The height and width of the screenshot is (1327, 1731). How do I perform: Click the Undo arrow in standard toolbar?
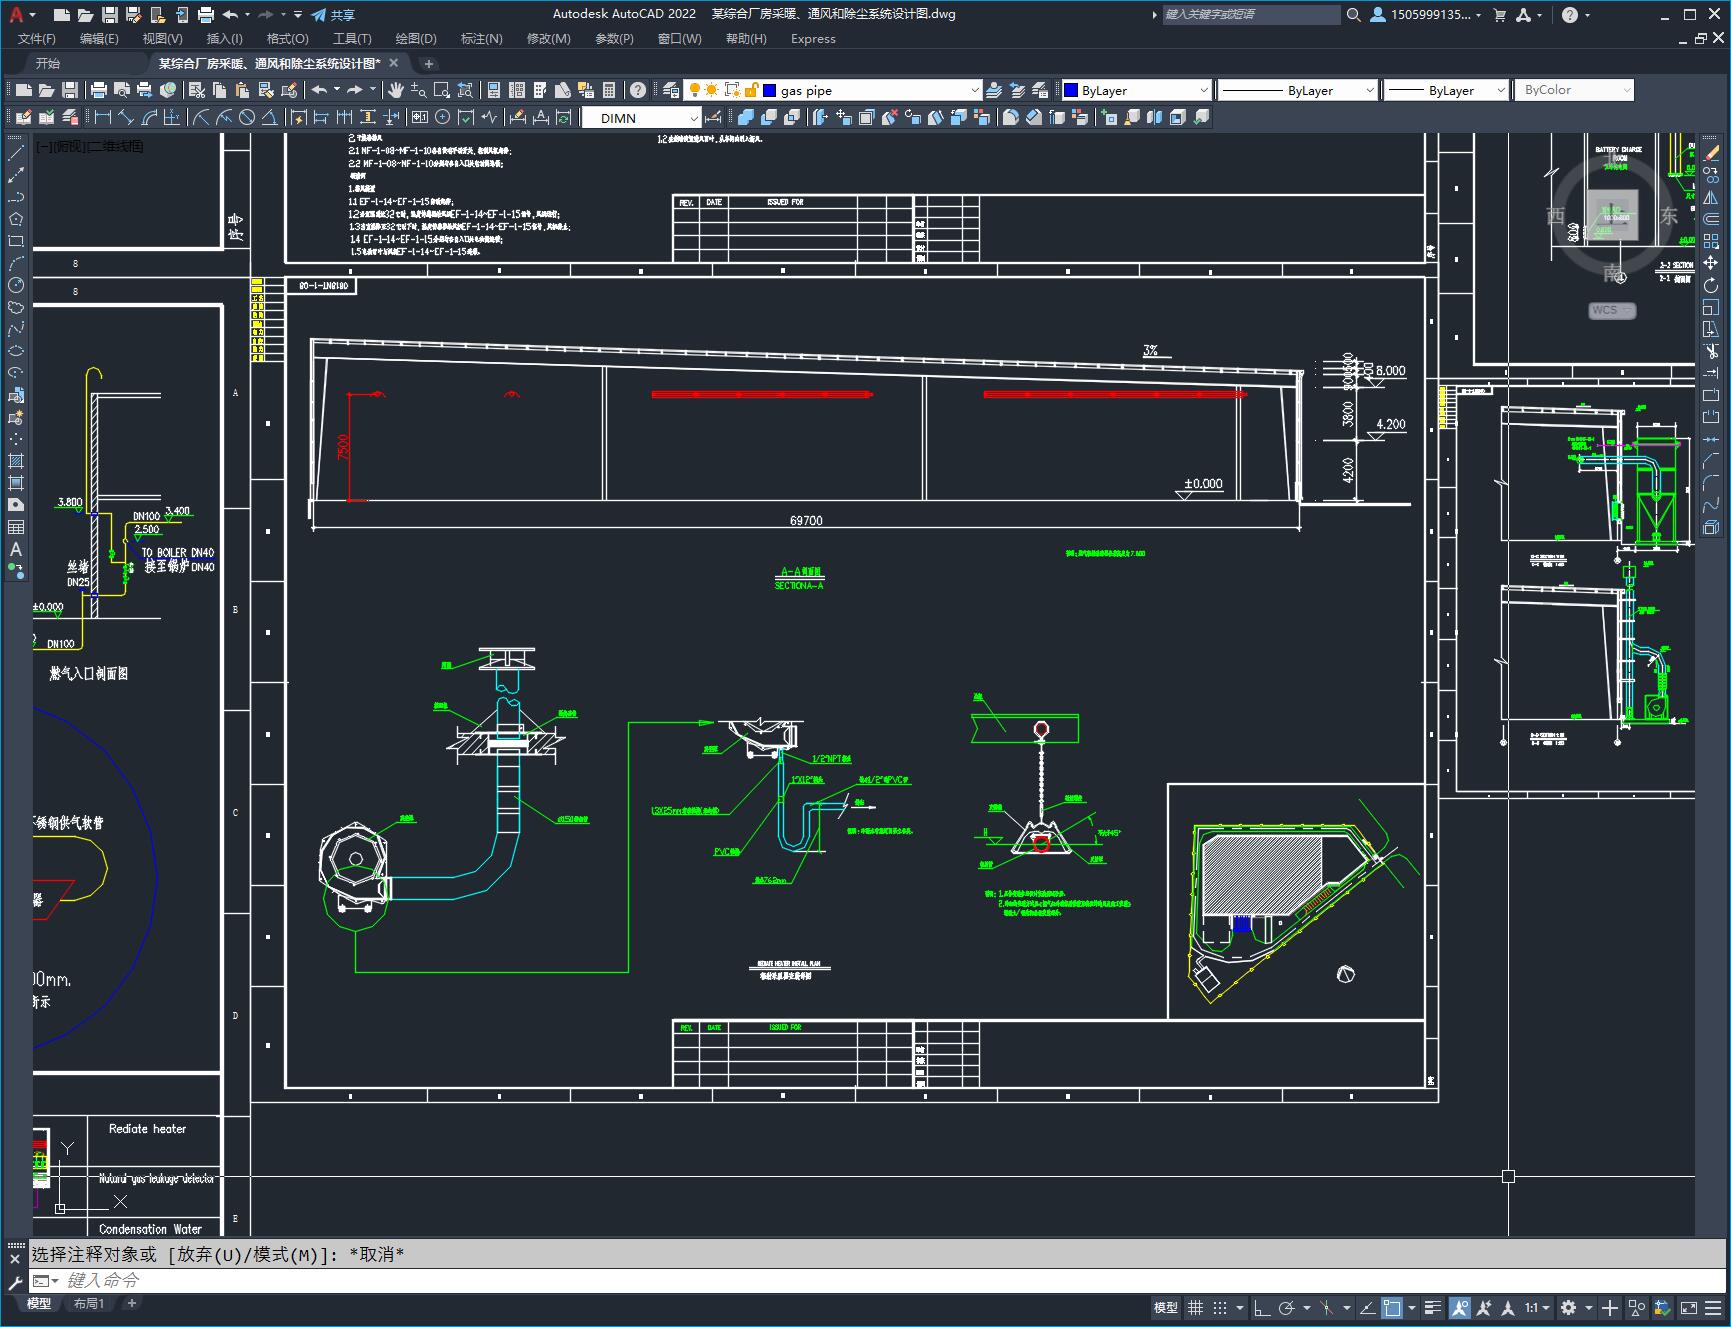coord(319,90)
